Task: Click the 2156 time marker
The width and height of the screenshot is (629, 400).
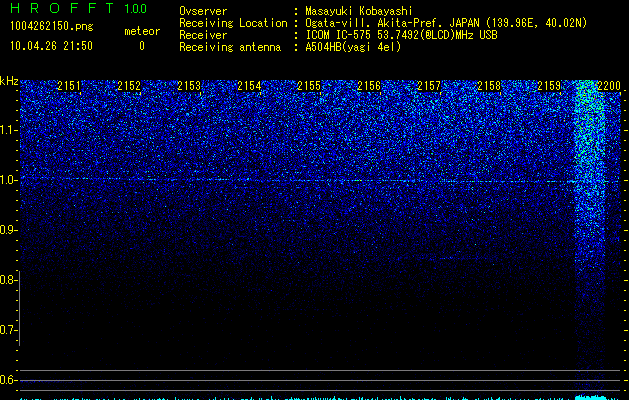Action: (x=369, y=86)
